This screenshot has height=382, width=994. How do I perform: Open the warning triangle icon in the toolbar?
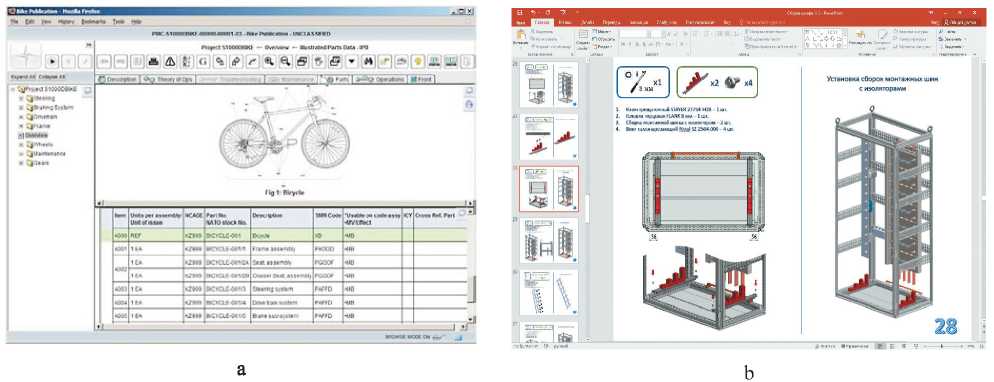[x=170, y=61]
